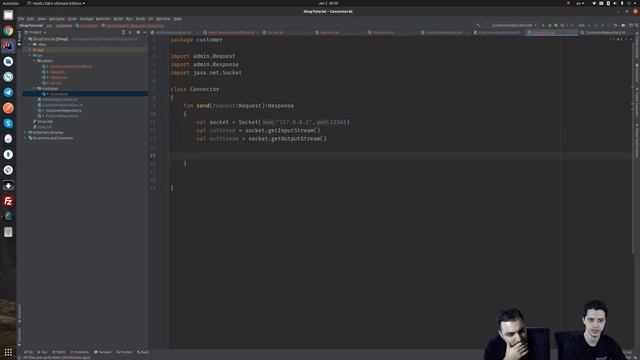
Task: Open the Tools menu
Action: tap(140, 19)
